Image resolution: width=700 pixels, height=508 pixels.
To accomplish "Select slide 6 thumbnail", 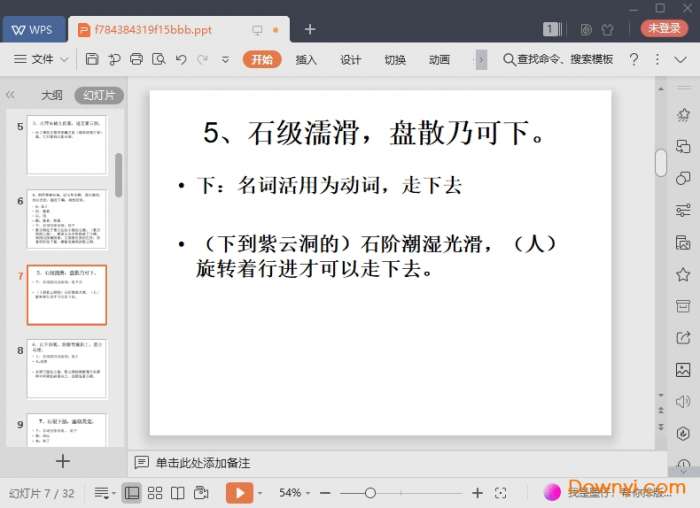I will pyautogui.click(x=67, y=219).
